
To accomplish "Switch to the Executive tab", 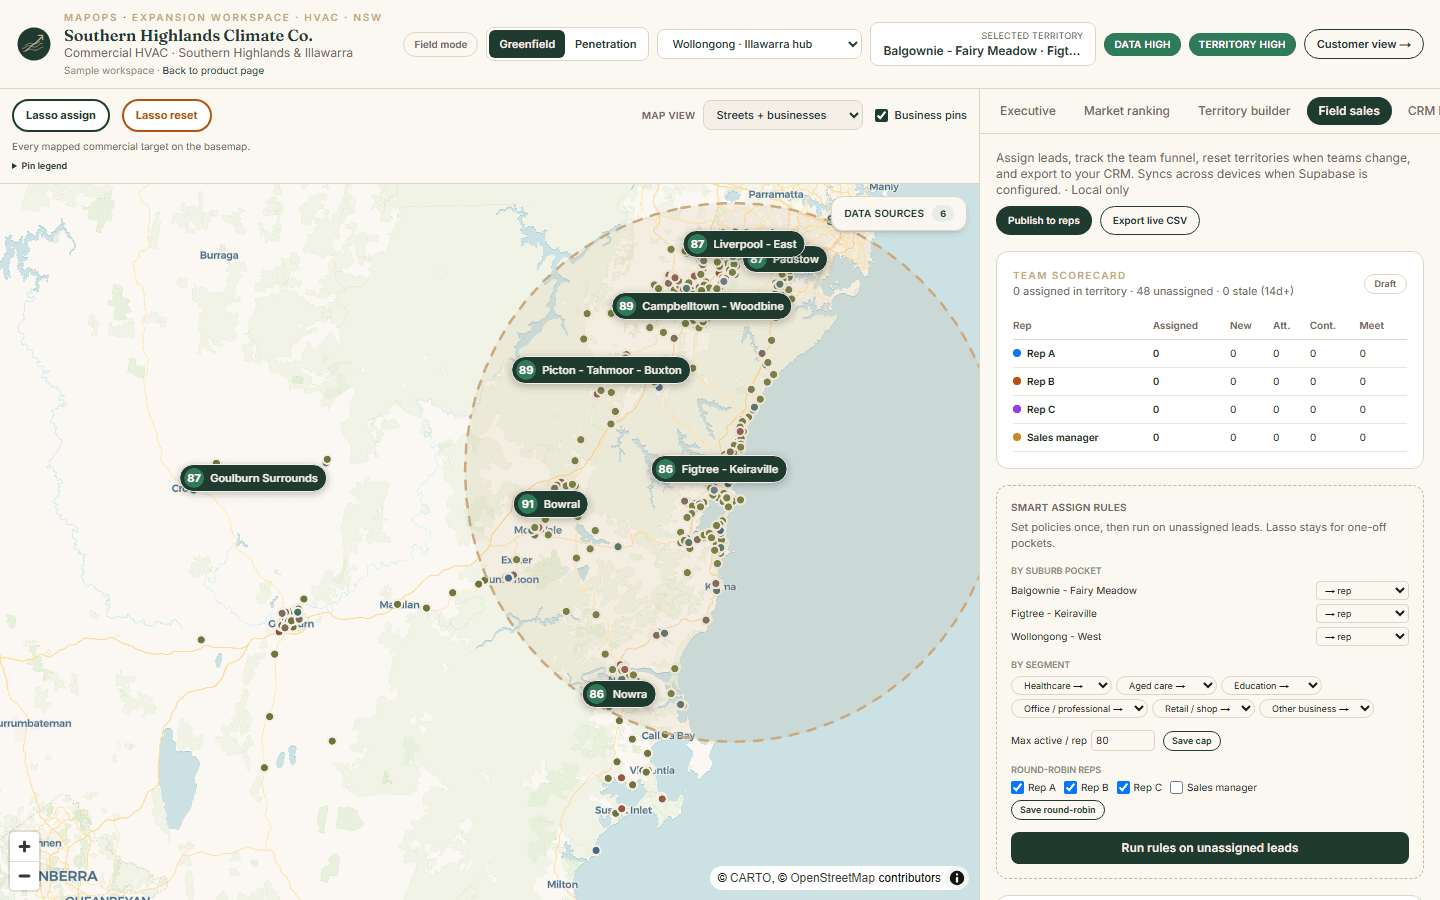I will [x=1027, y=111].
